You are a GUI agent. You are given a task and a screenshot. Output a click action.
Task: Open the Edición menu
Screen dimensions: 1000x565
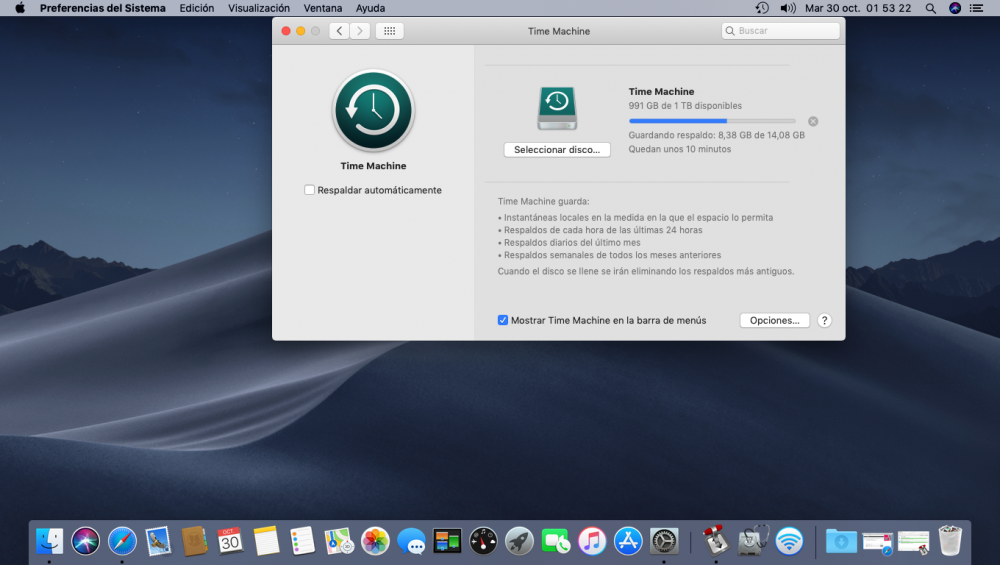click(196, 8)
